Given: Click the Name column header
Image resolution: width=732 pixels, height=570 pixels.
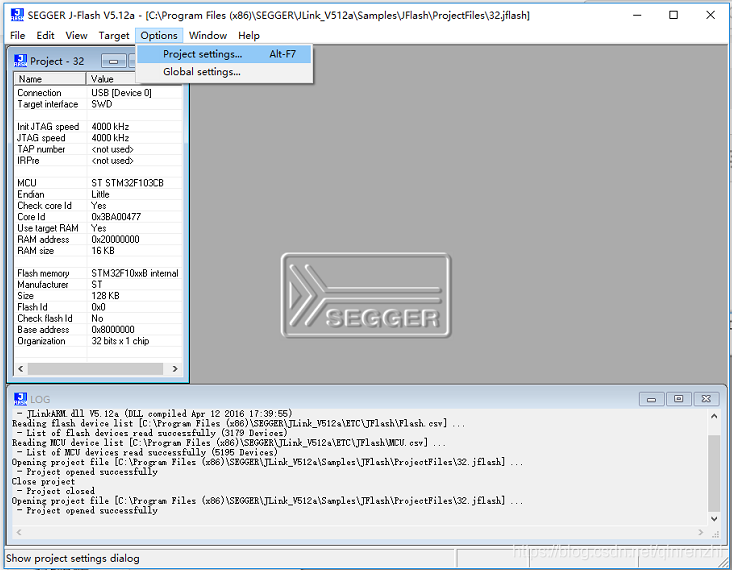Looking at the screenshot, I should (x=50, y=79).
